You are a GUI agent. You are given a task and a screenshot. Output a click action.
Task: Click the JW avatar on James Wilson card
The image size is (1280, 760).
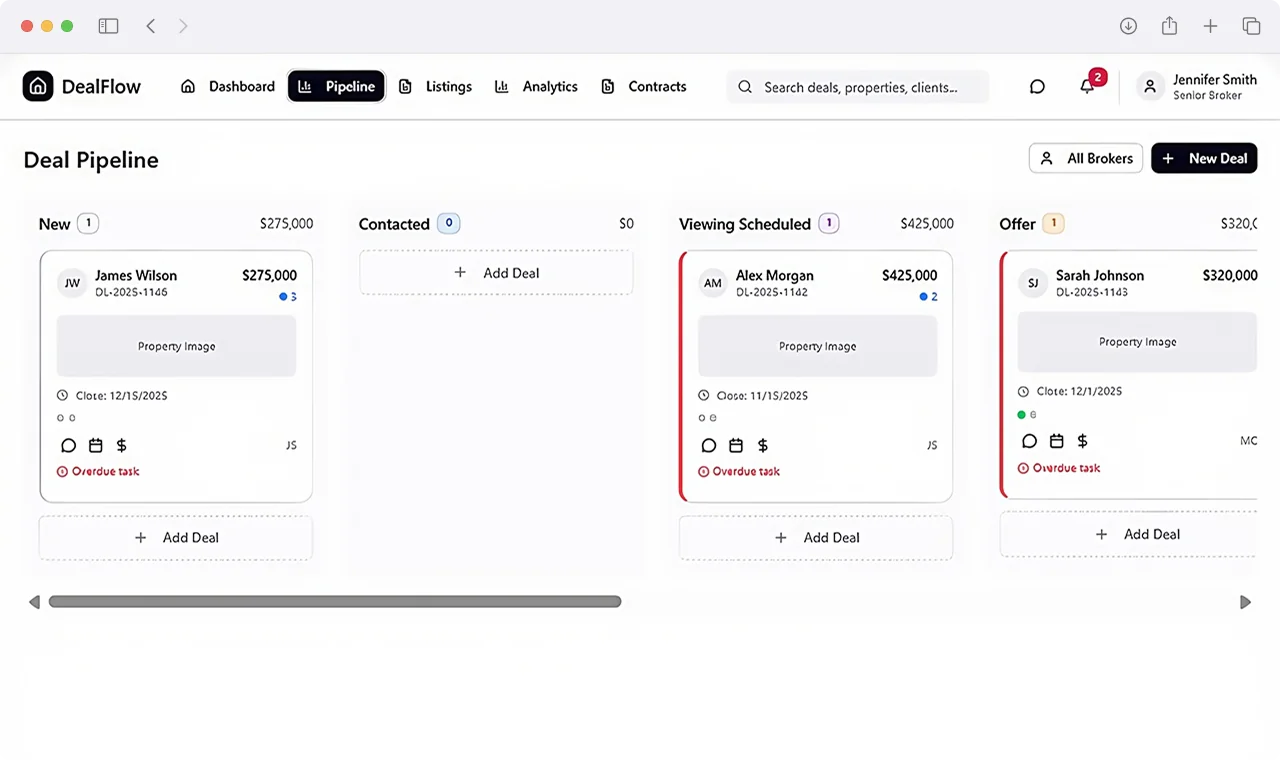(72, 283)
